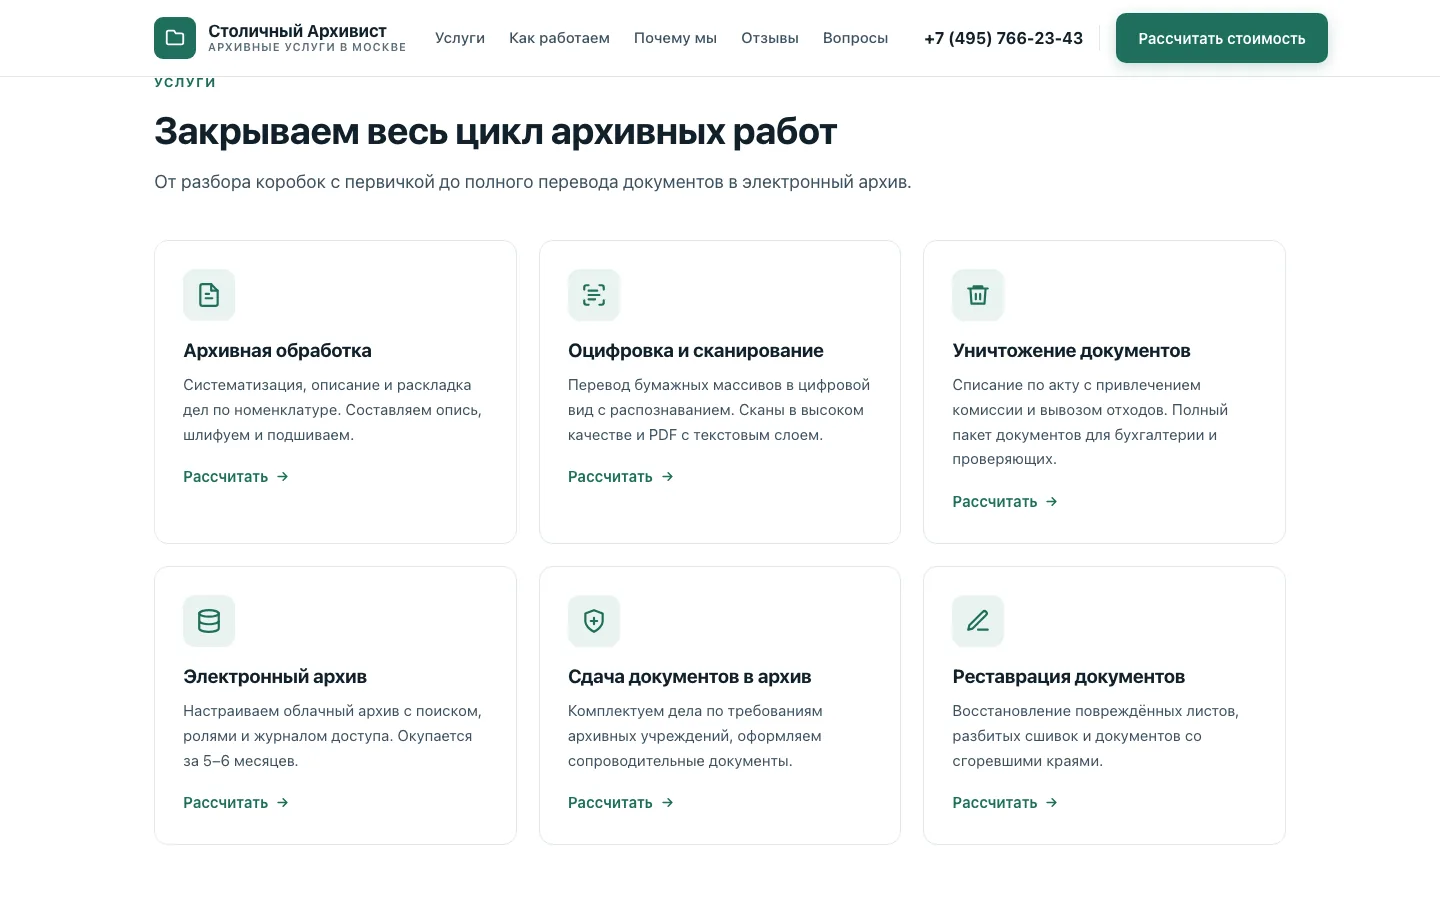This screenshot has height=900, width=1440.
Task: Click the heading Реставрация документов
Action: tap(1068, 677)
